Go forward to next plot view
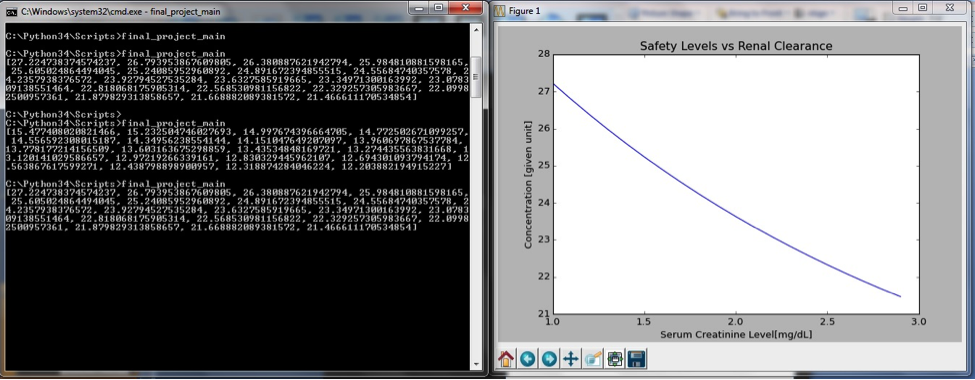This screenshot has height=380, width=975. coord(549,359)
